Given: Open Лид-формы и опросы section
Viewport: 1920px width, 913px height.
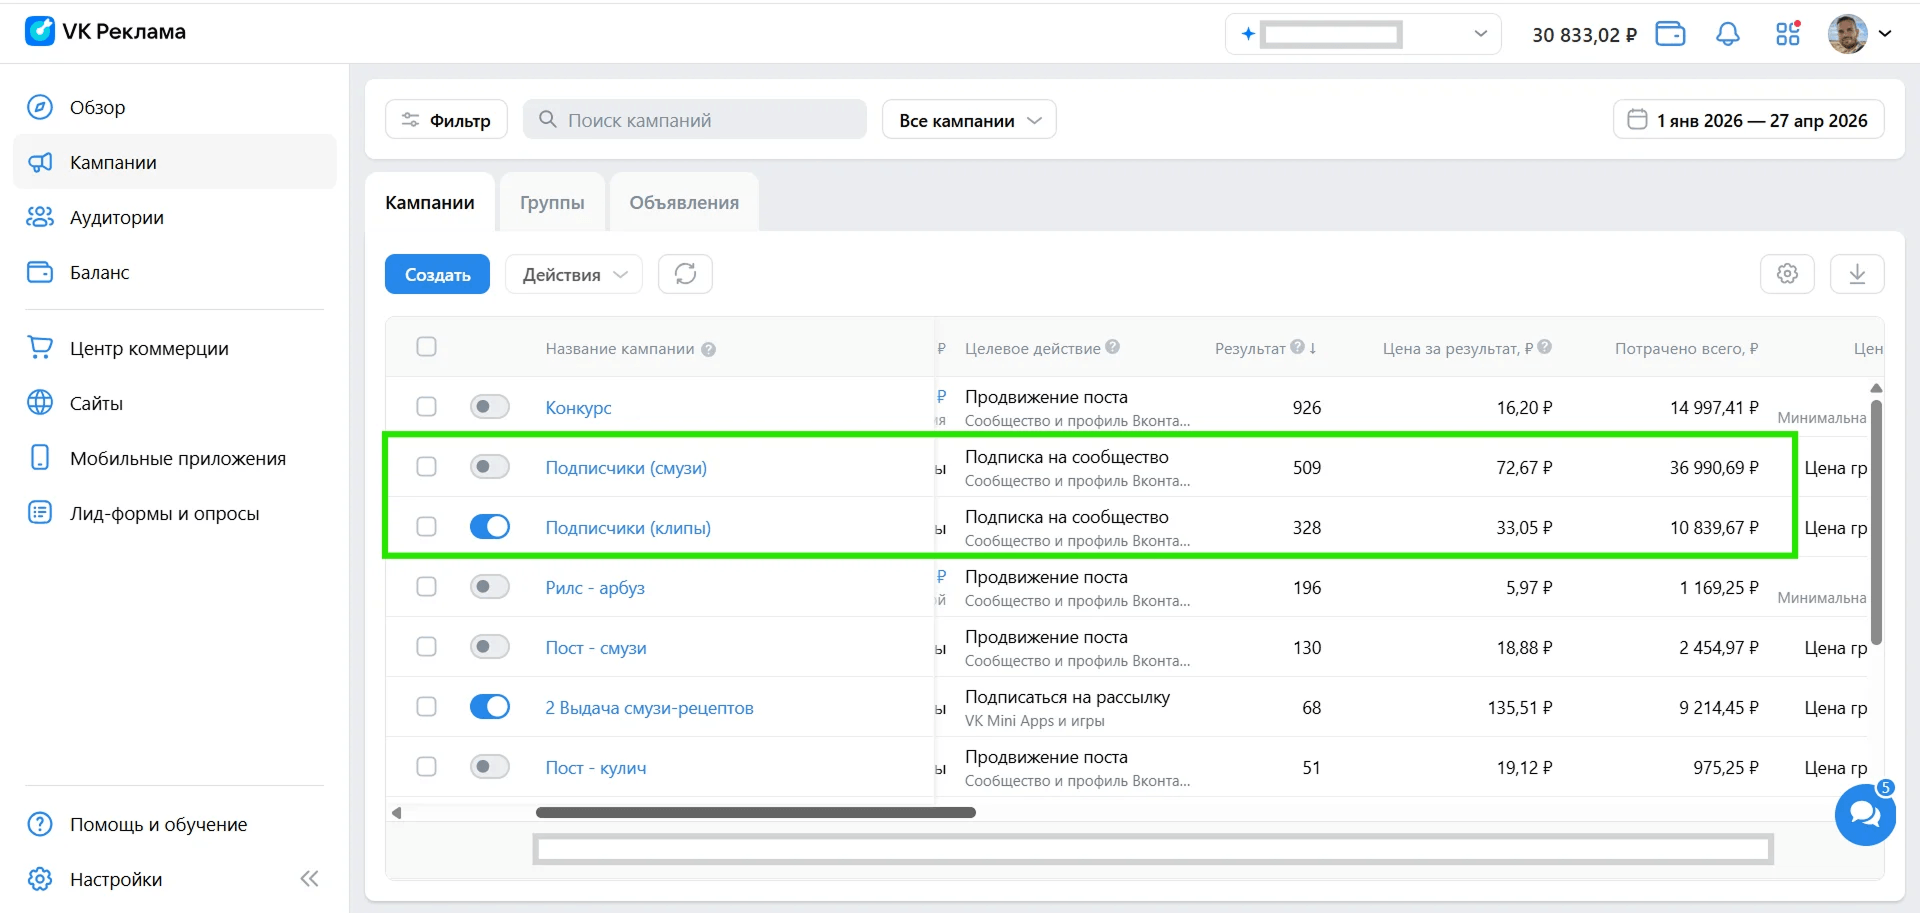Looking at the screenshot, I should pos(175,513).
